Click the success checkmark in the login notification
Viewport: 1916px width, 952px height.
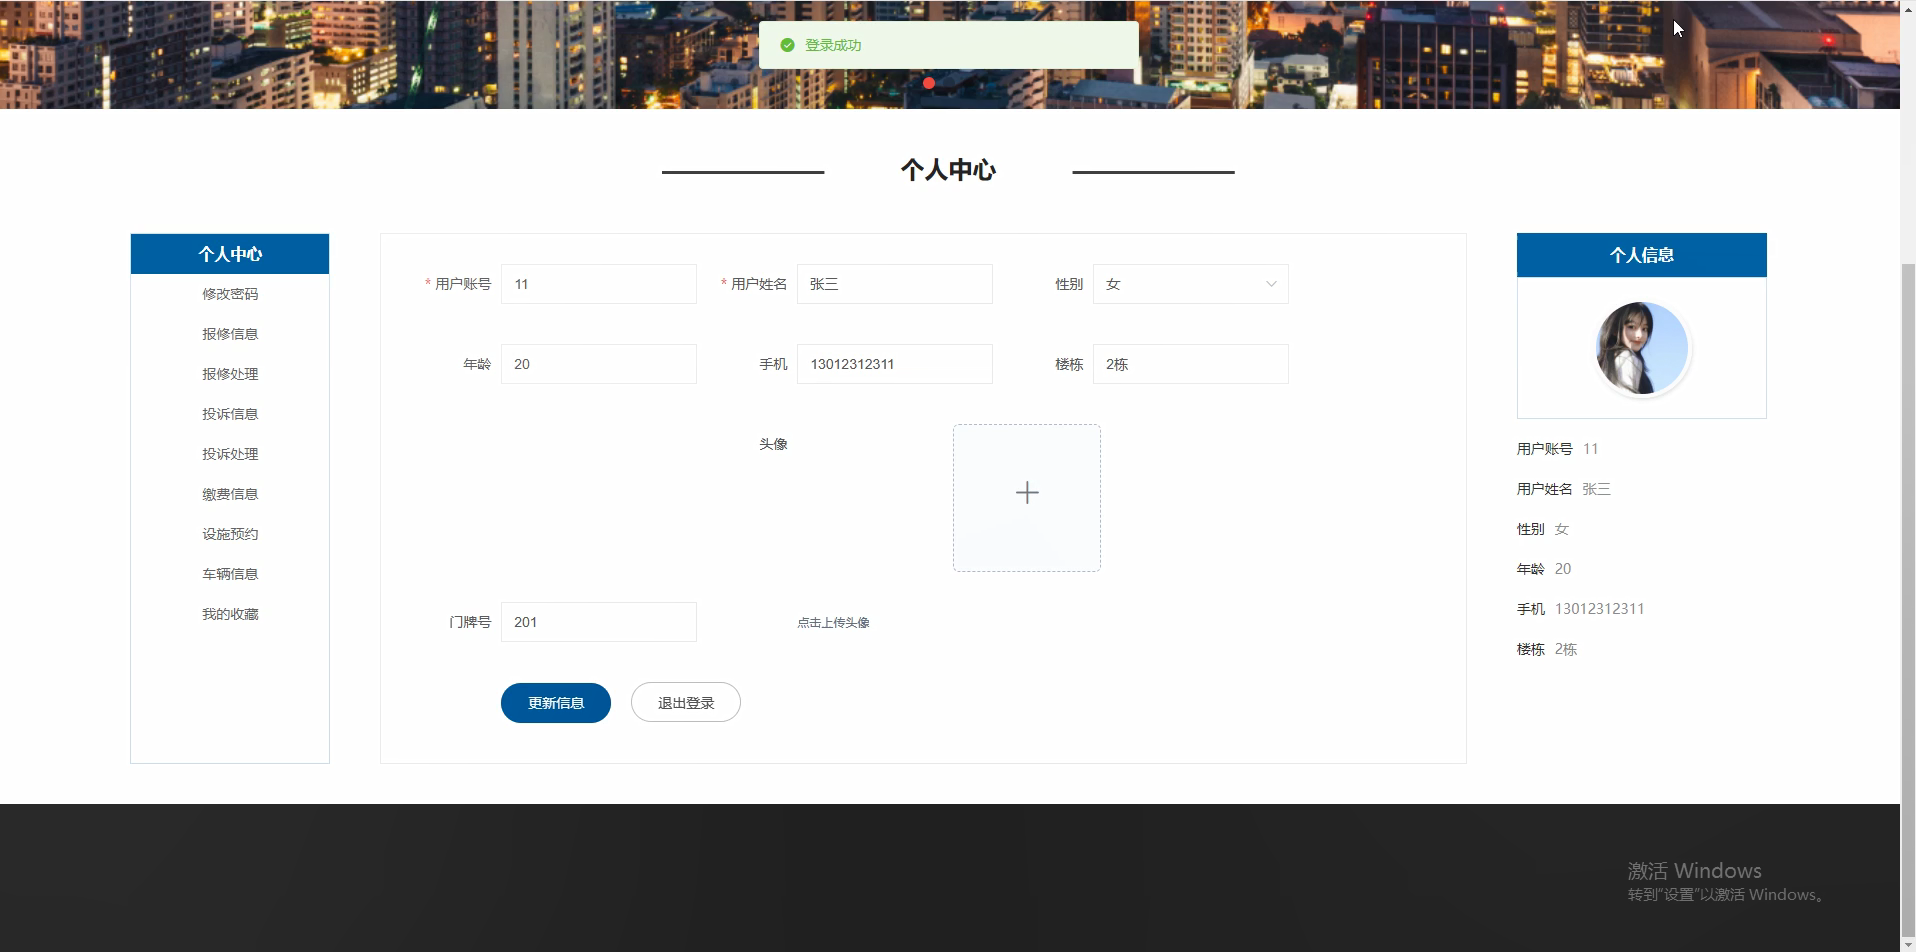click(x=786, y=44)
